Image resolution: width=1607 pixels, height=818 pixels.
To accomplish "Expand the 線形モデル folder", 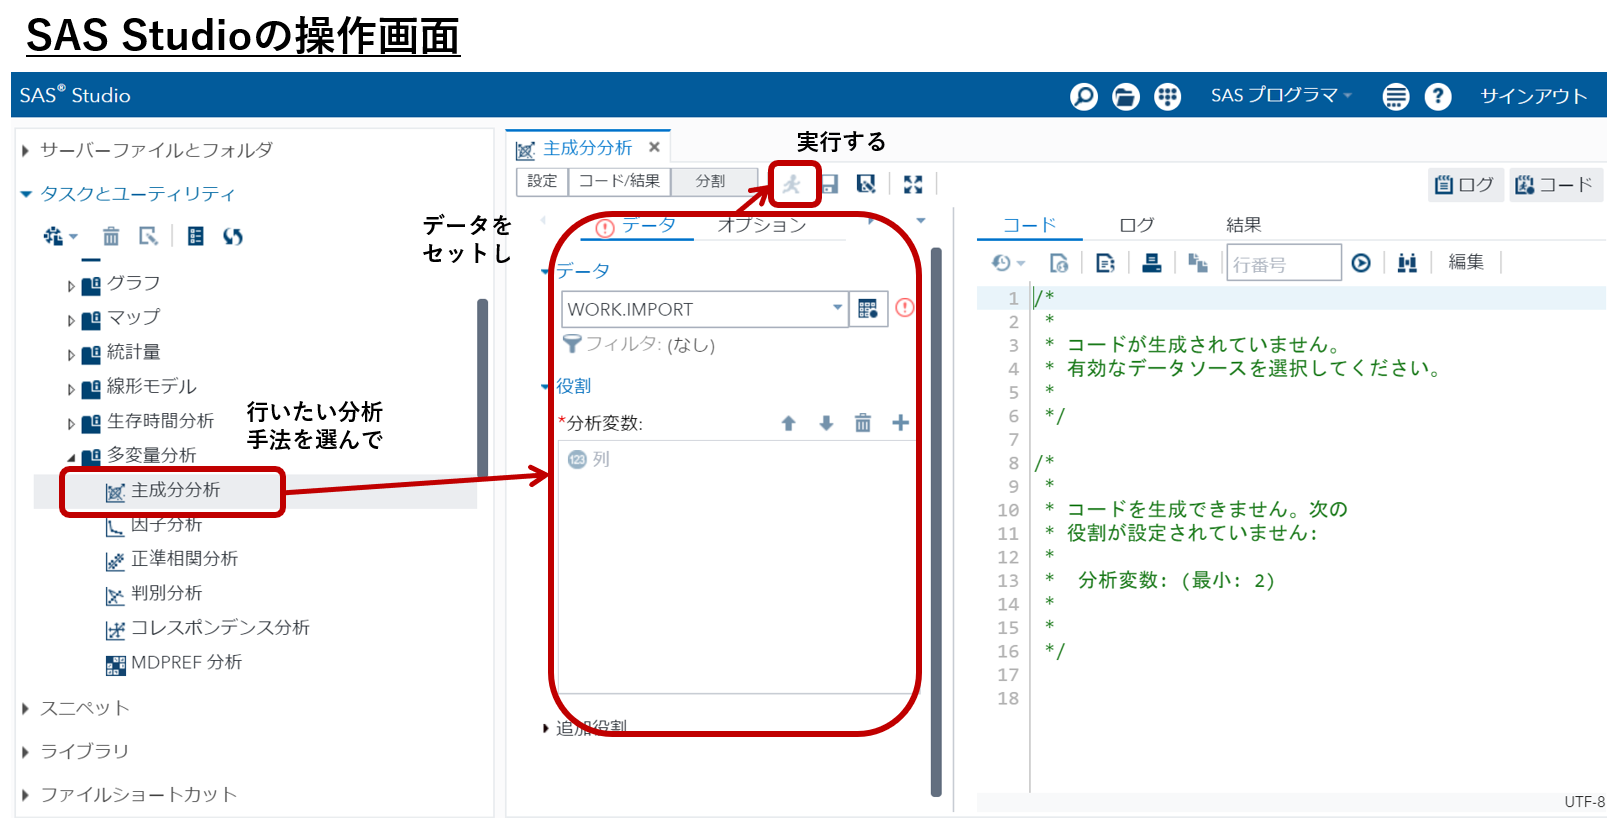I will tap(71, 389).
